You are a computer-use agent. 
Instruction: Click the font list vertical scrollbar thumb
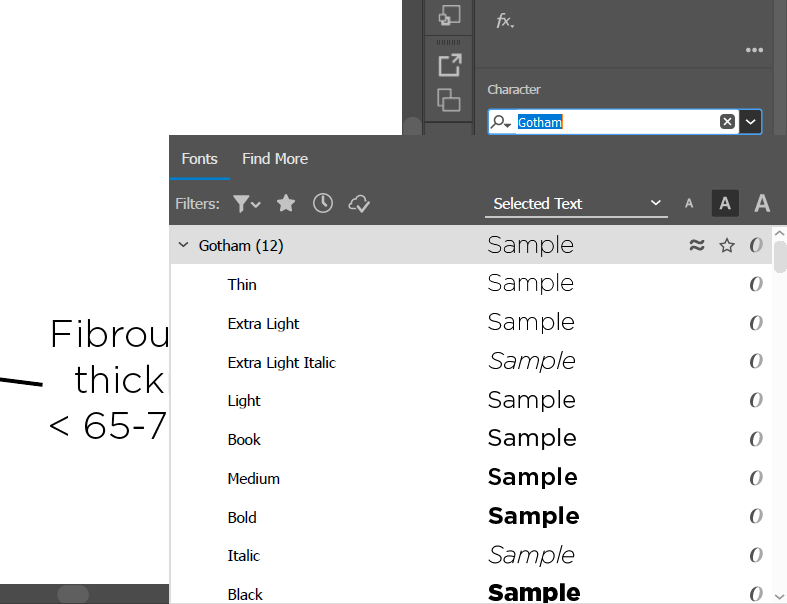pyautogui.click(x=779, y=257)
